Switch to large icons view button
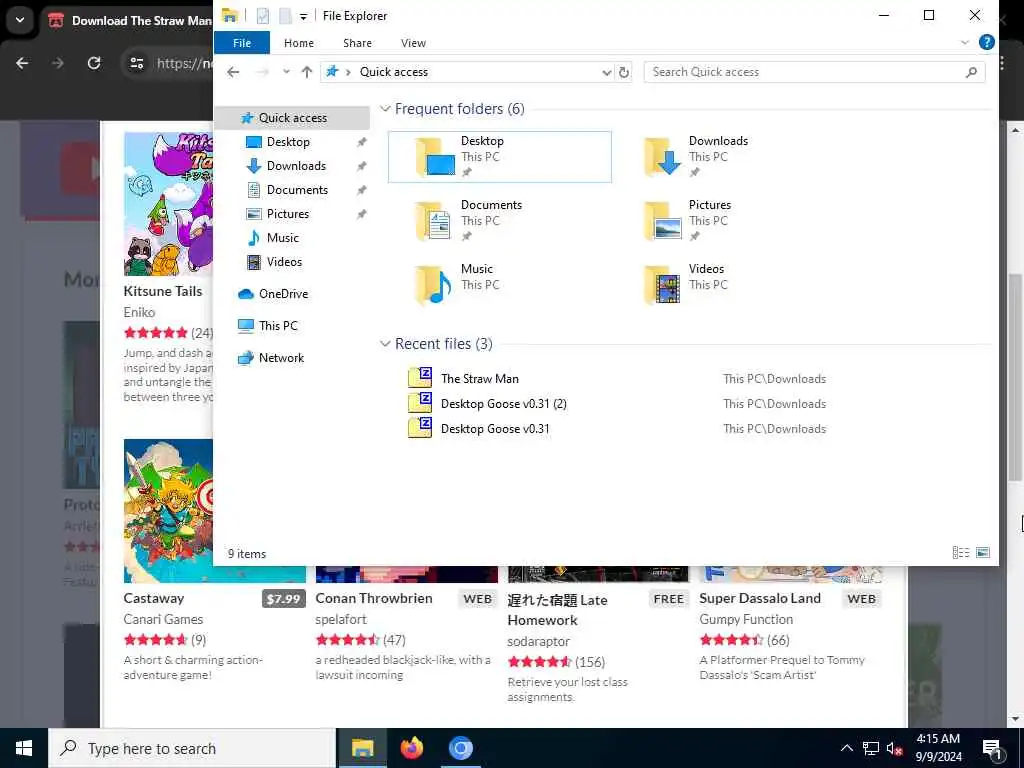Screen dimensions: 1024x768 coord(983,553)
